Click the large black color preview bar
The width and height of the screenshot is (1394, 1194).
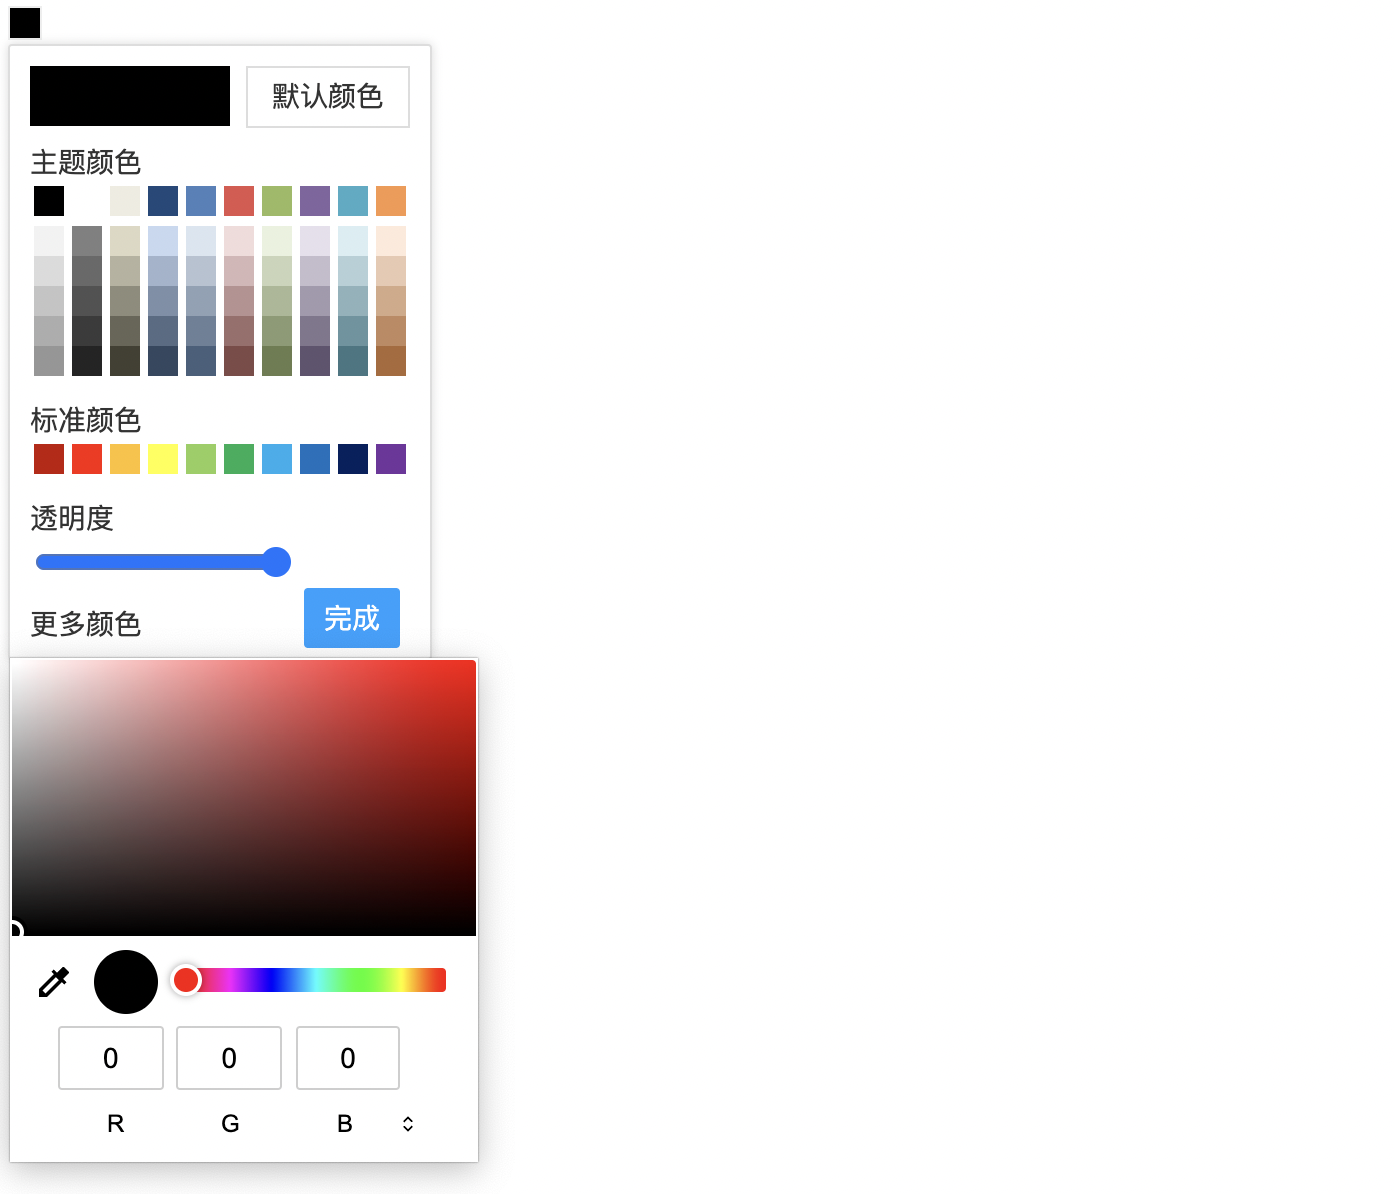130,96
